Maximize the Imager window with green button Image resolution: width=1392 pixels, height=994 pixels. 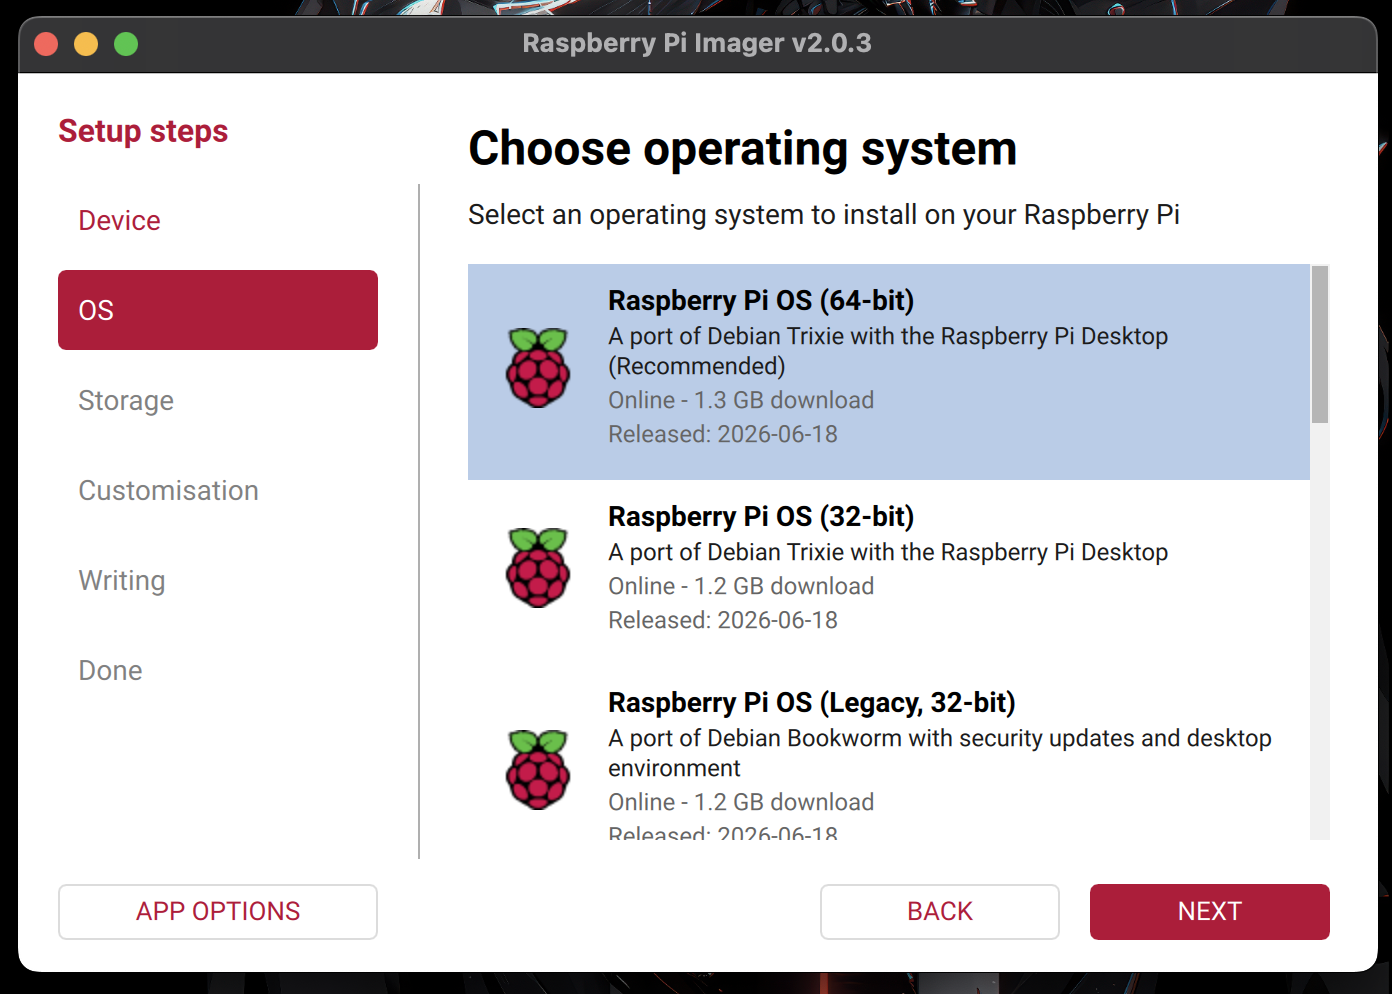point(126,44)
